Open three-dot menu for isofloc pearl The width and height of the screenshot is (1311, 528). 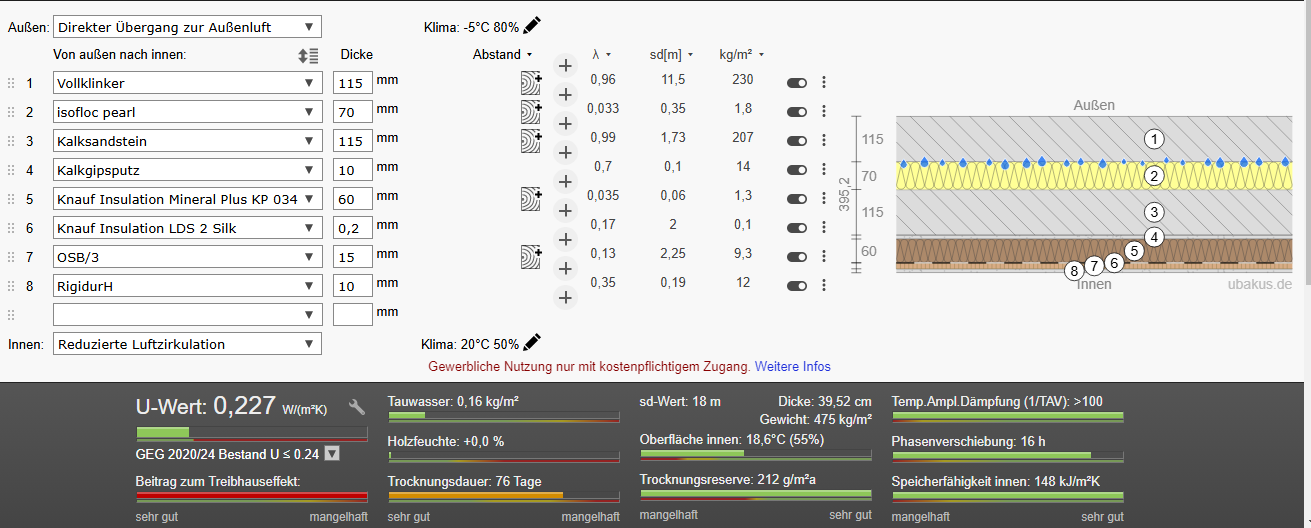pyautogui.click(x=824, y=112)
